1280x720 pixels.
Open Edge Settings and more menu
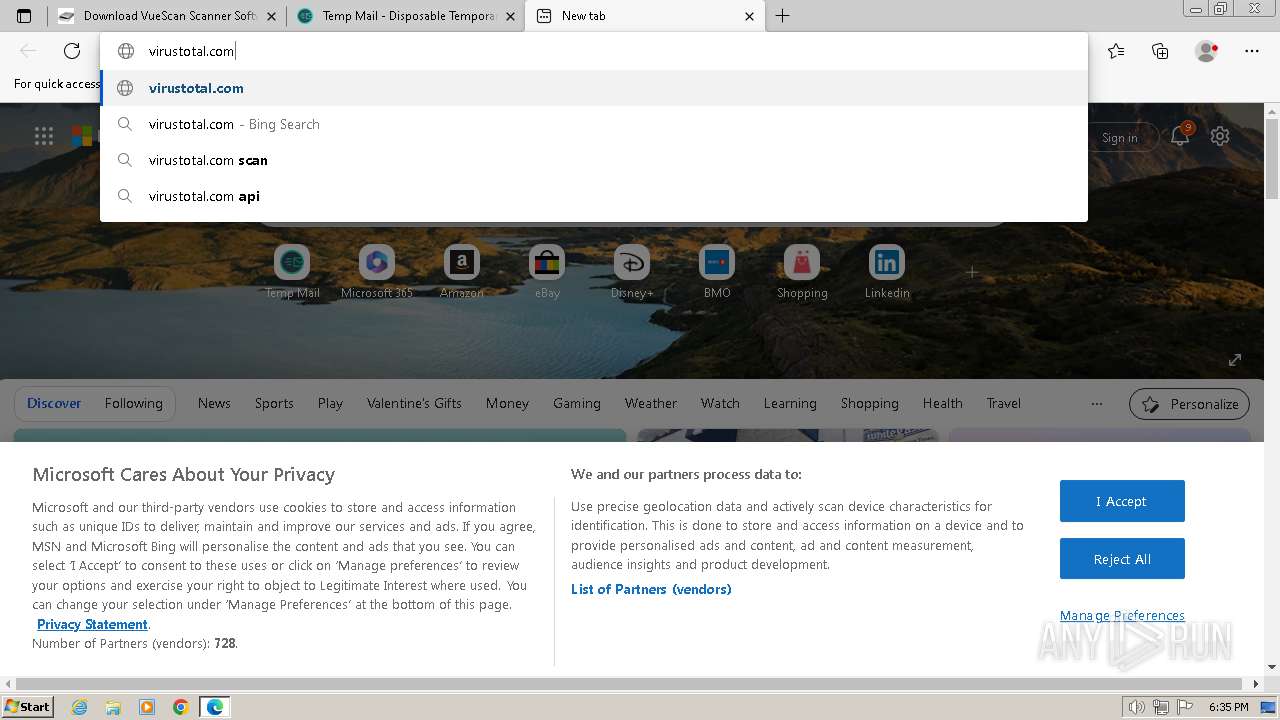tap(1252, 51)
